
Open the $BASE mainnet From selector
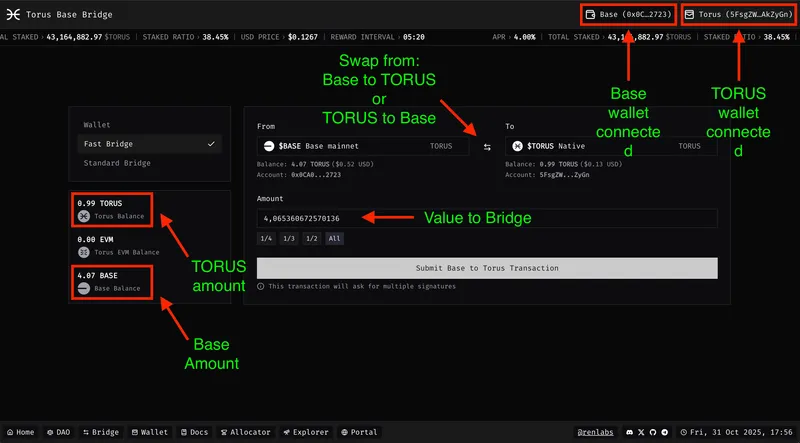[362, 146]
